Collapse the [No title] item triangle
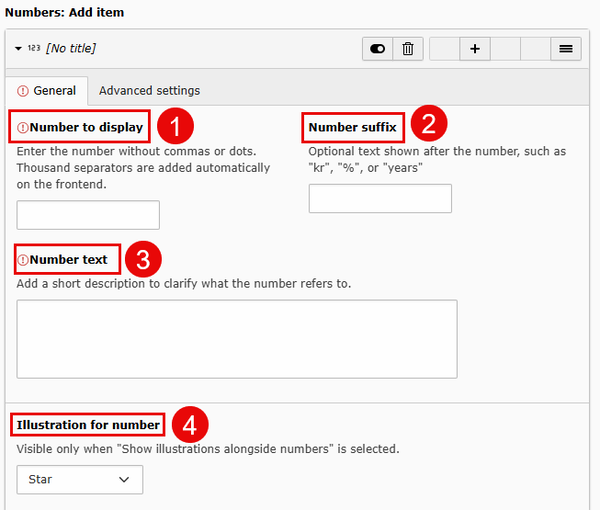This screenshot has width=600, height=510. [18, 49]
